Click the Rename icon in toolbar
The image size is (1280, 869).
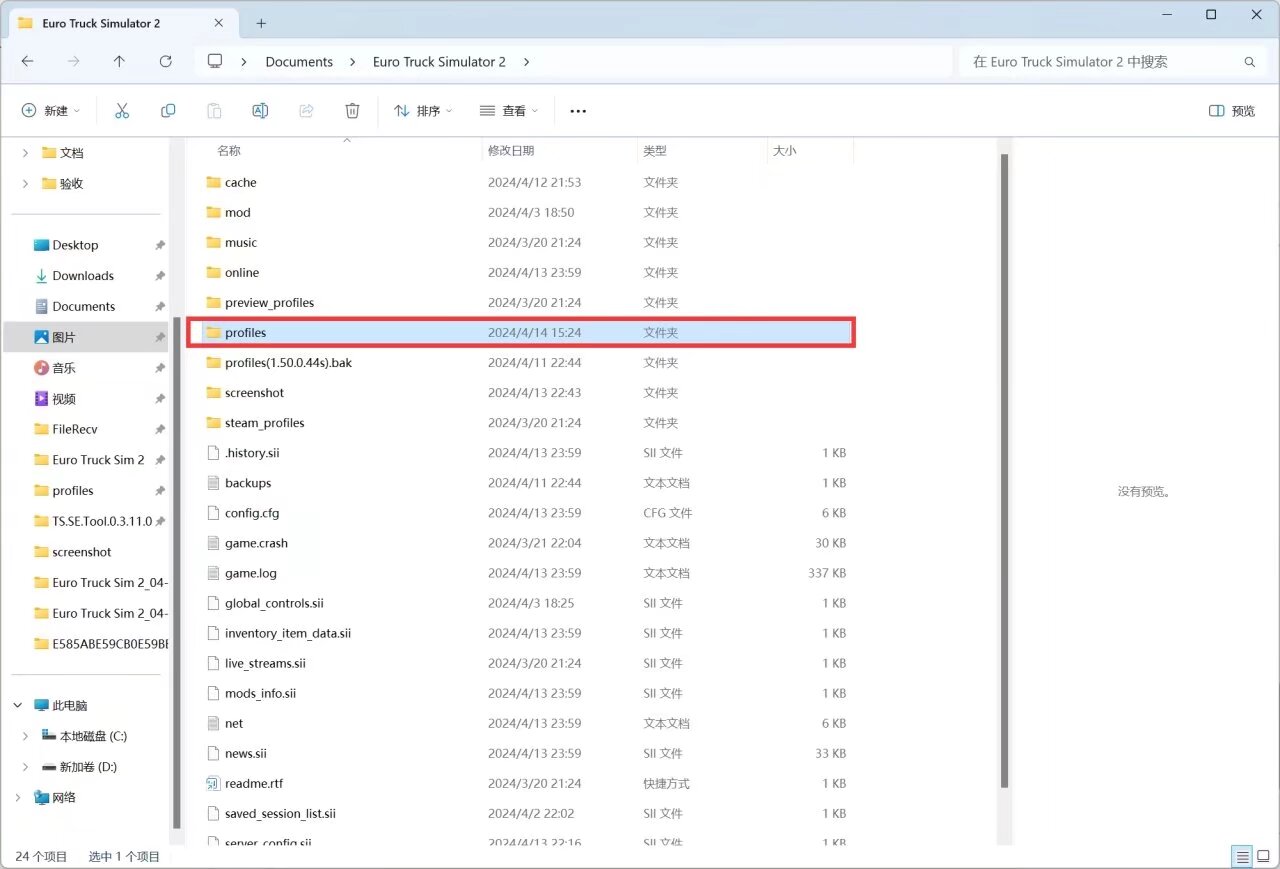pos(260,111)
